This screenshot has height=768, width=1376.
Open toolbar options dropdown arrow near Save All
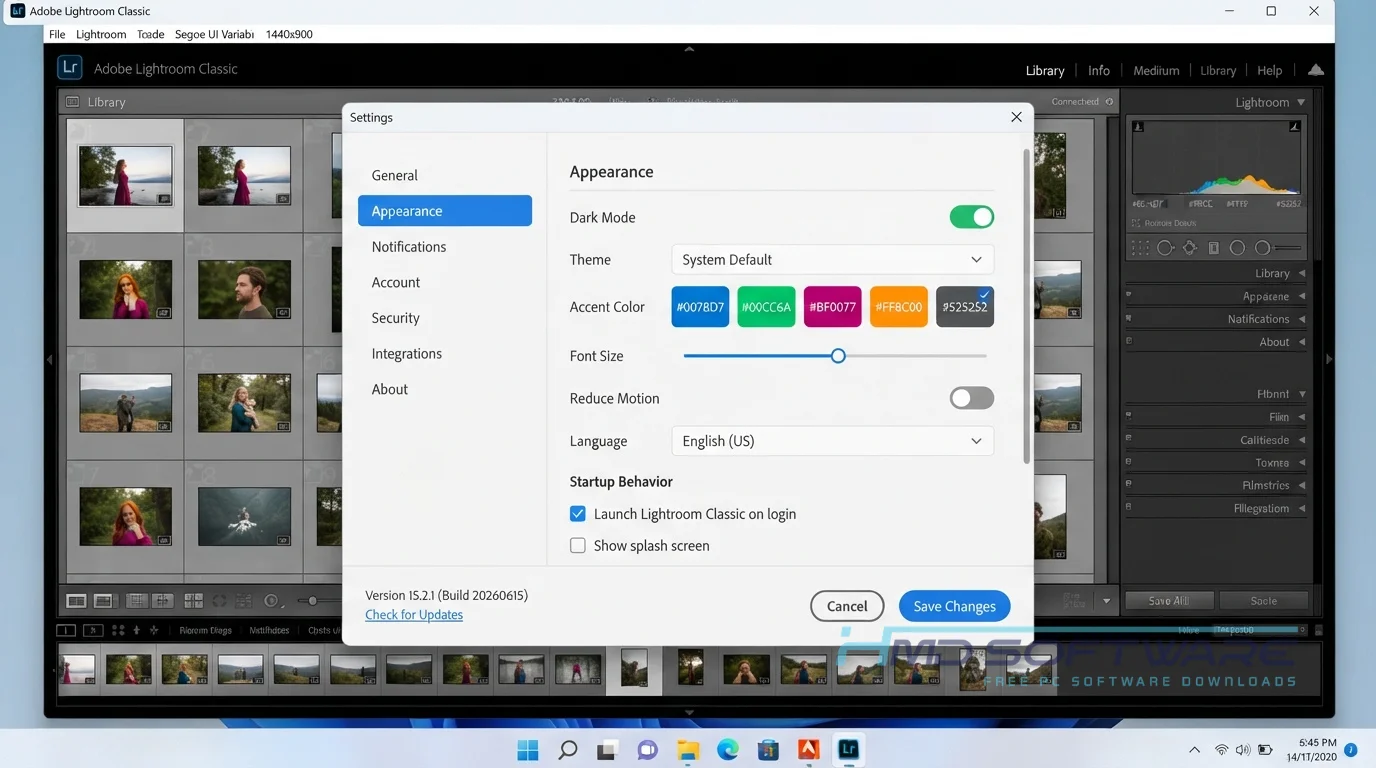pyautogui.click(x=1106, y=601)
